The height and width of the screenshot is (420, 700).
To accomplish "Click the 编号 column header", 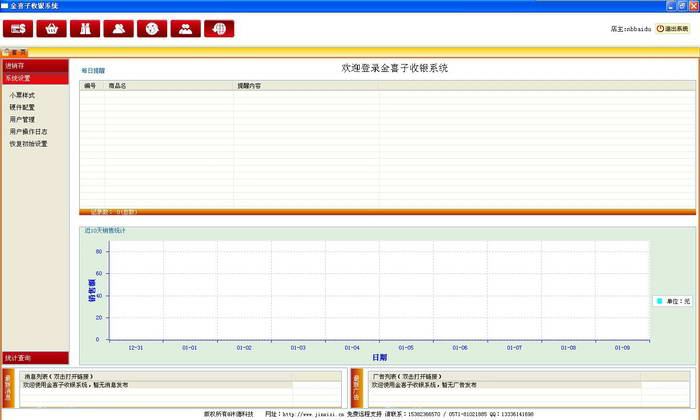I will click(x=92, y=86).
